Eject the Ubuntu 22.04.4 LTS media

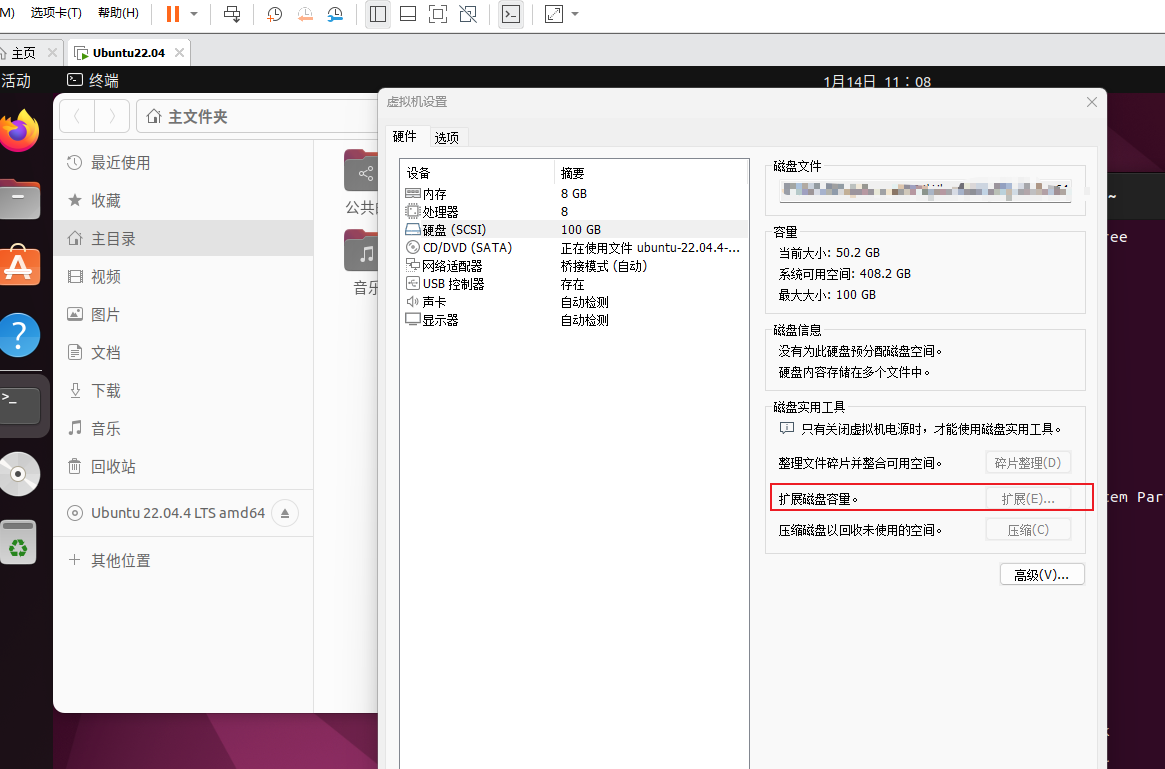[x=284, y=512]
